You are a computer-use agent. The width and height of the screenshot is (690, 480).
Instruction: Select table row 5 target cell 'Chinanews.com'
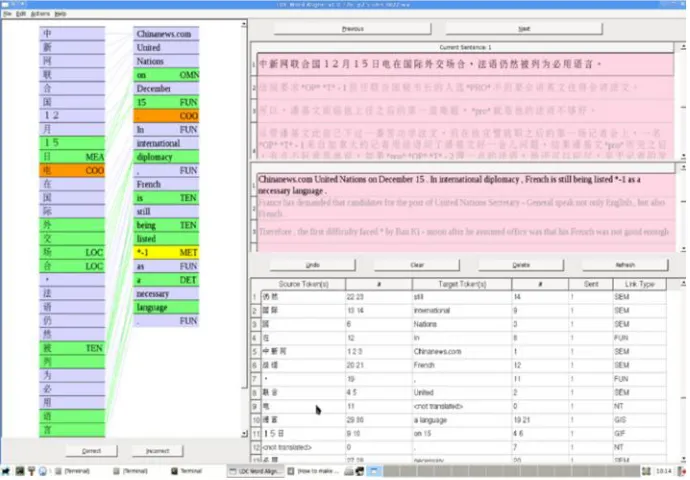(x=462, y=352)
